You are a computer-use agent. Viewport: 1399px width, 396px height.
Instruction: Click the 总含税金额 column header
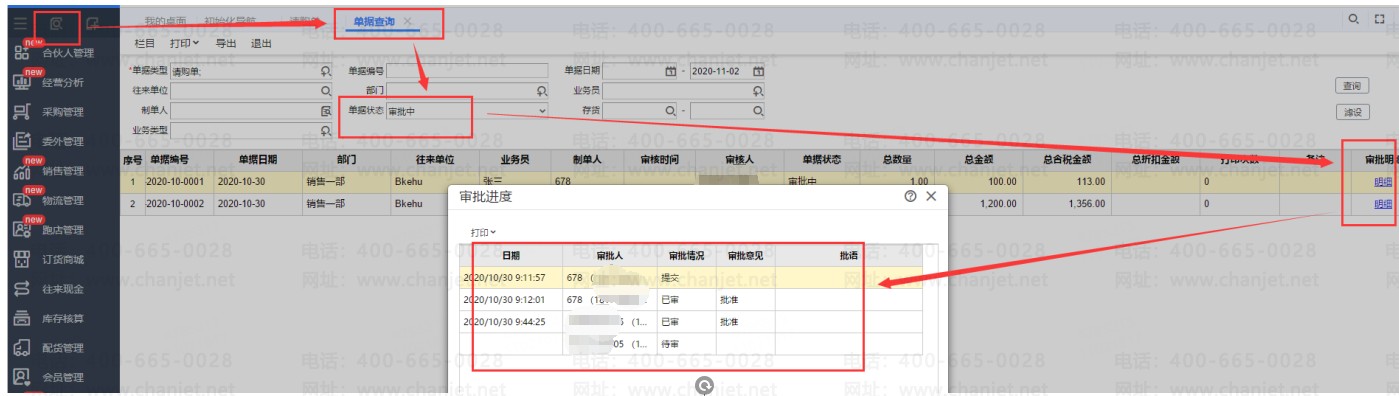coord(1067,160)
